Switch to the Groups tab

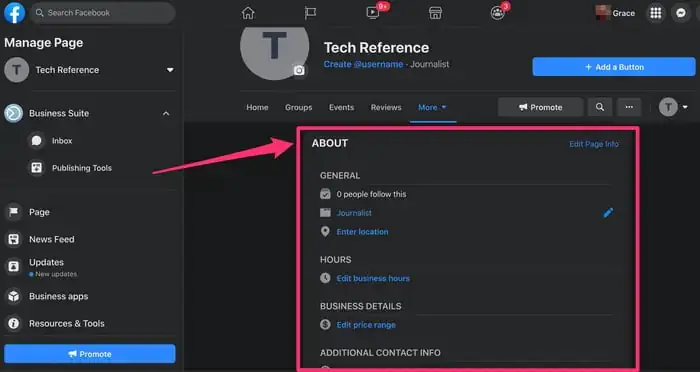click(x=299, y=108)
